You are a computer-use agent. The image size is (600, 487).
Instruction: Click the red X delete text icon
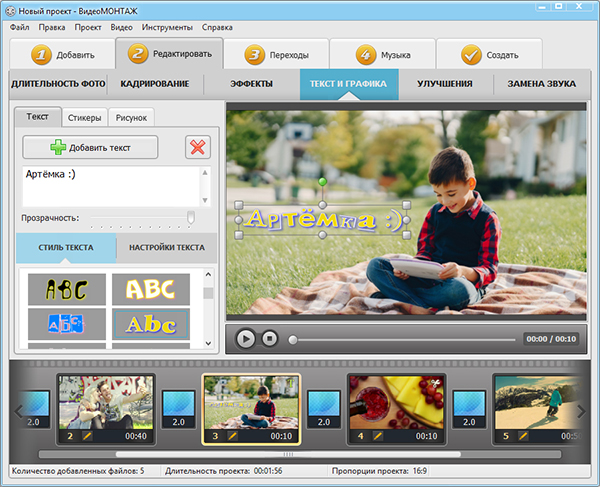point(198,147)
